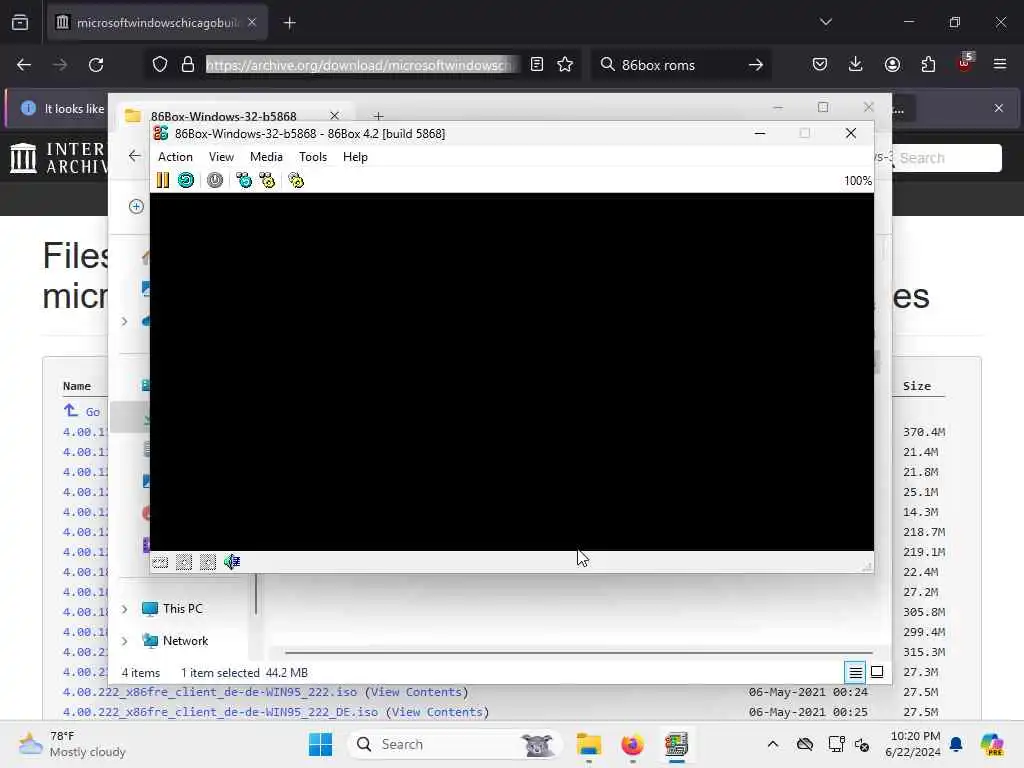Click the archive.org URL address field
The height and width of the screenshot is (768, 1024).
[x=361, y=65]
